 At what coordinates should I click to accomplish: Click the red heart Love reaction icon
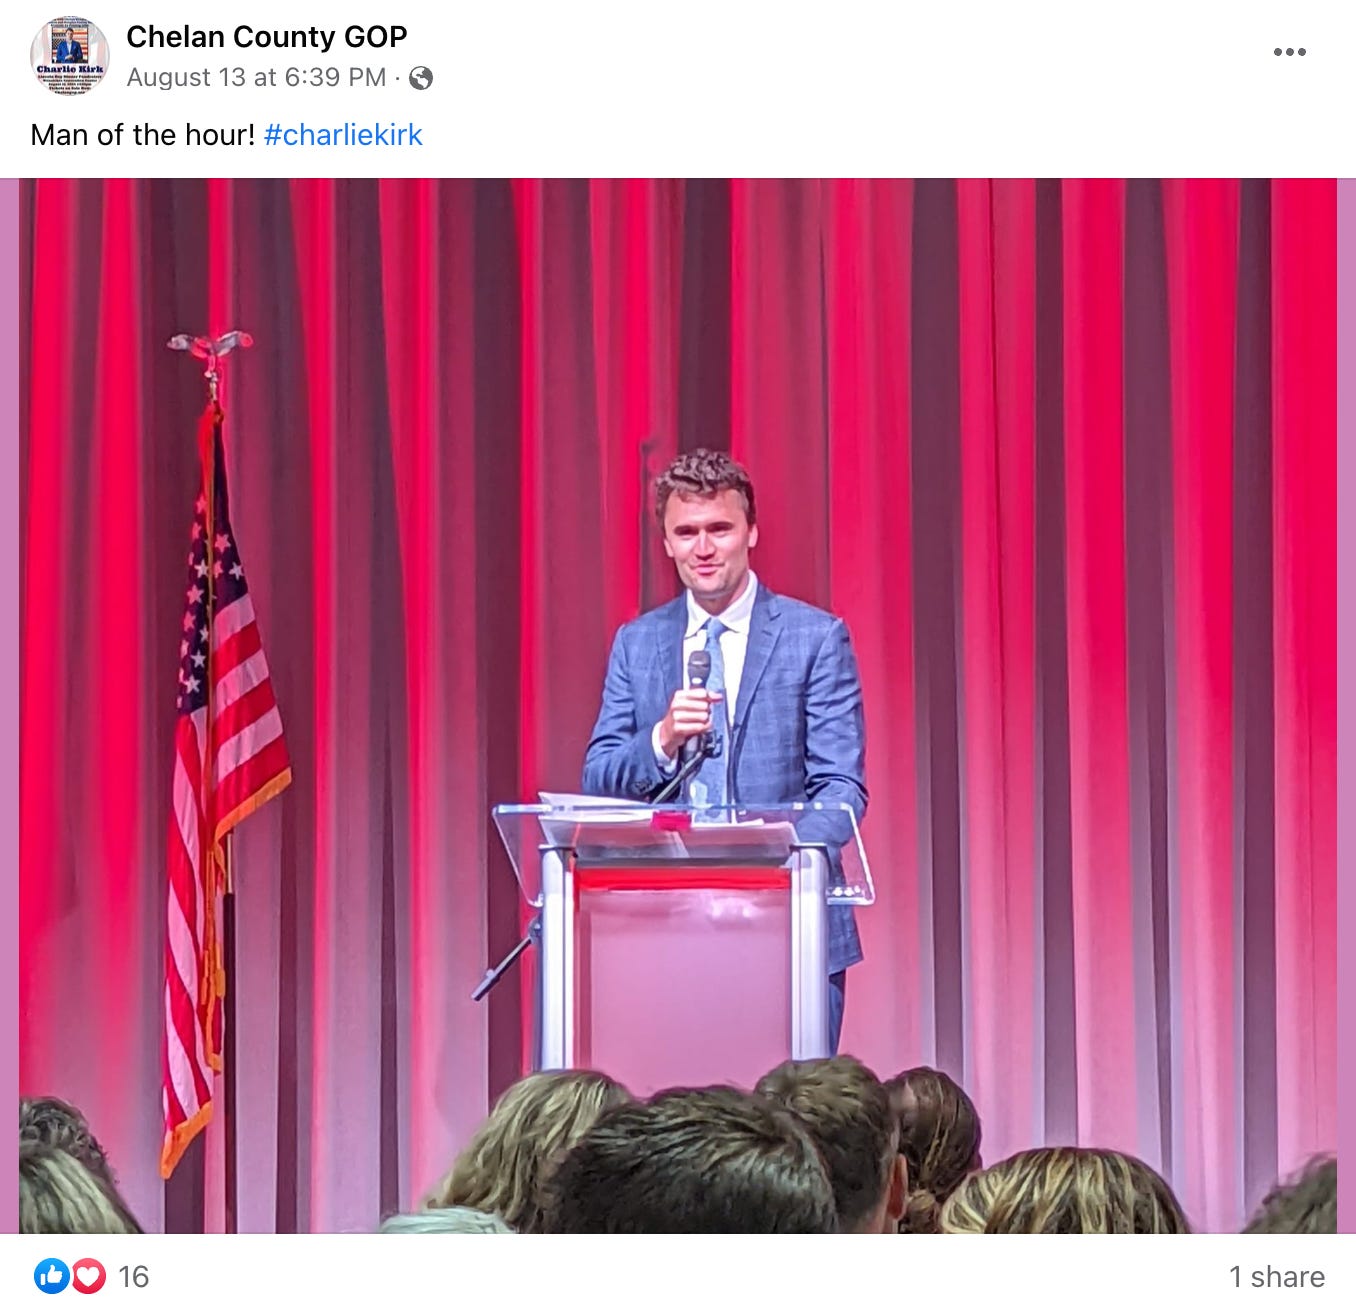88,1276
